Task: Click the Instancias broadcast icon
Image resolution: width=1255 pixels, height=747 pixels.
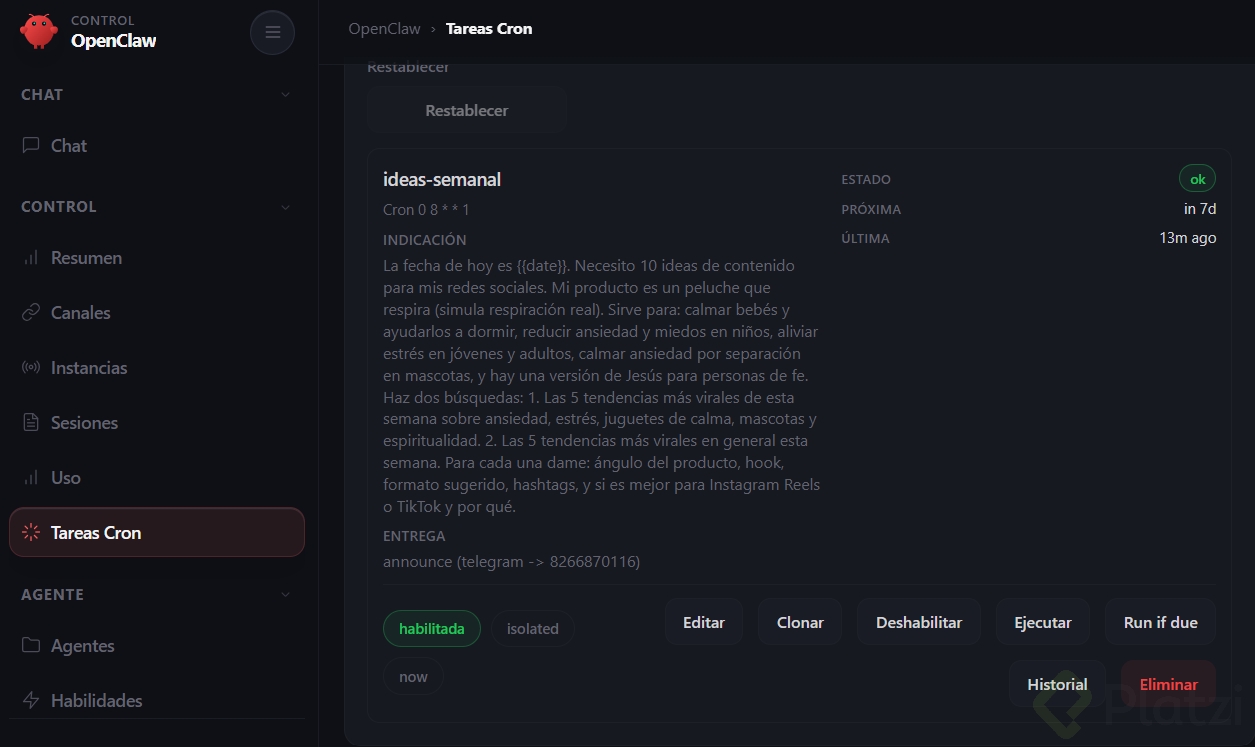Action: (x=31, y=368)
